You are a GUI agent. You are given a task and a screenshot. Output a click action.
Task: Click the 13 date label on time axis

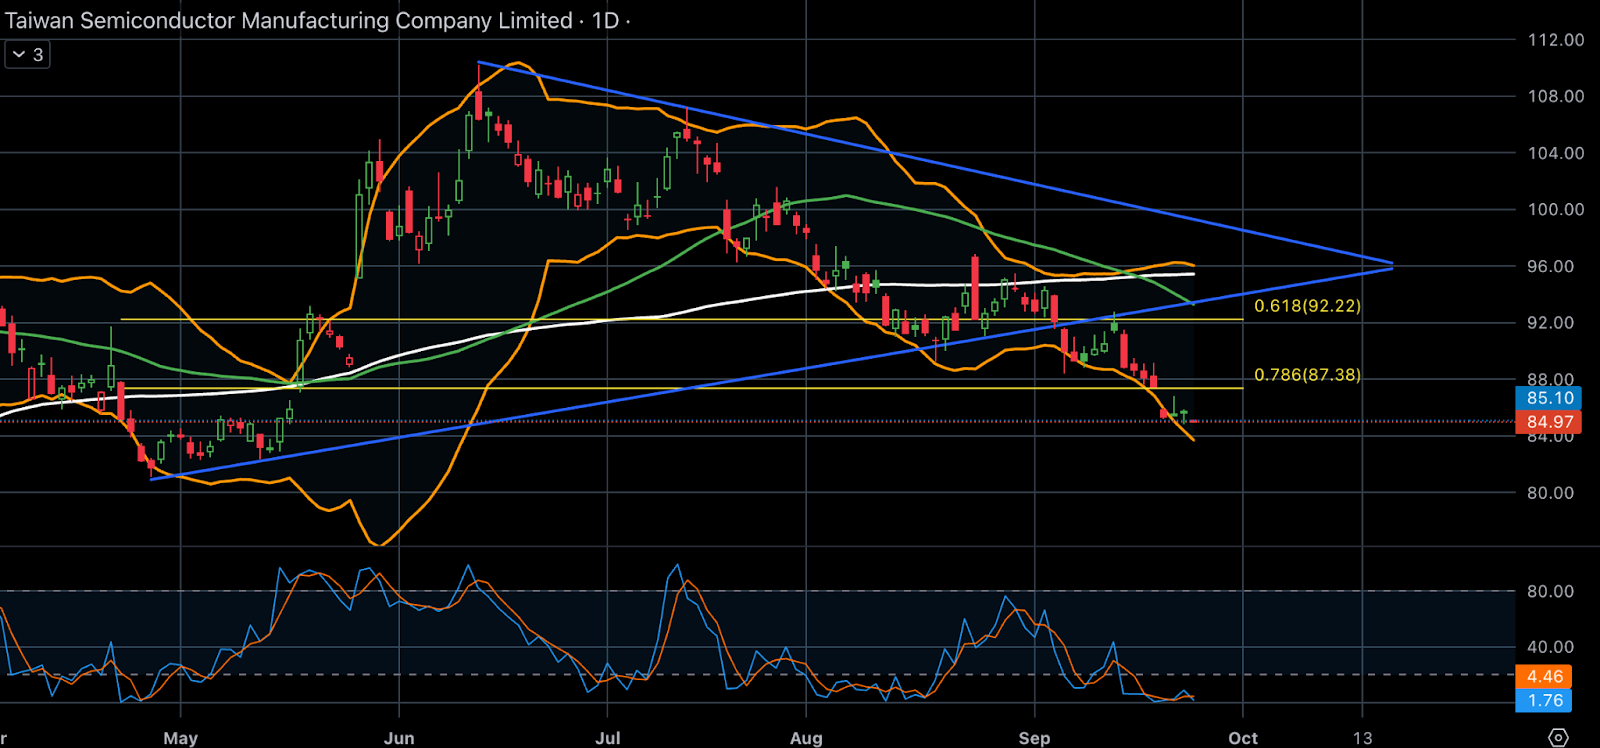click(x=1363, y=738)
